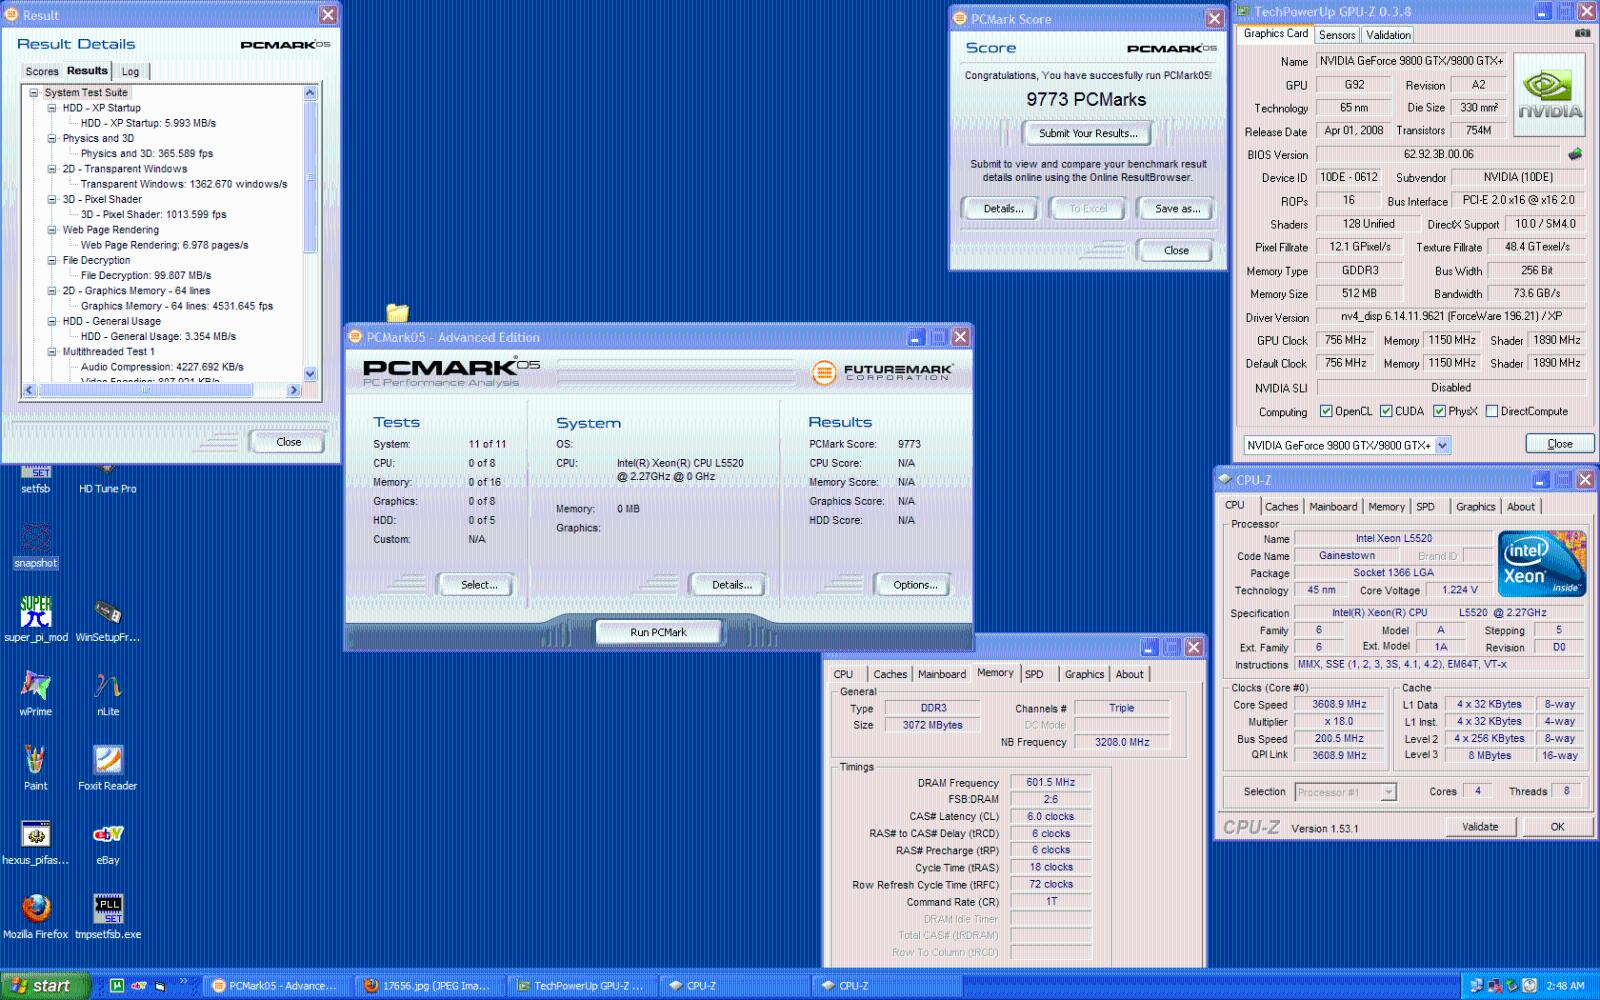Open SPD tab in the CPU-Z memory window

click(x=1034, y=674)
